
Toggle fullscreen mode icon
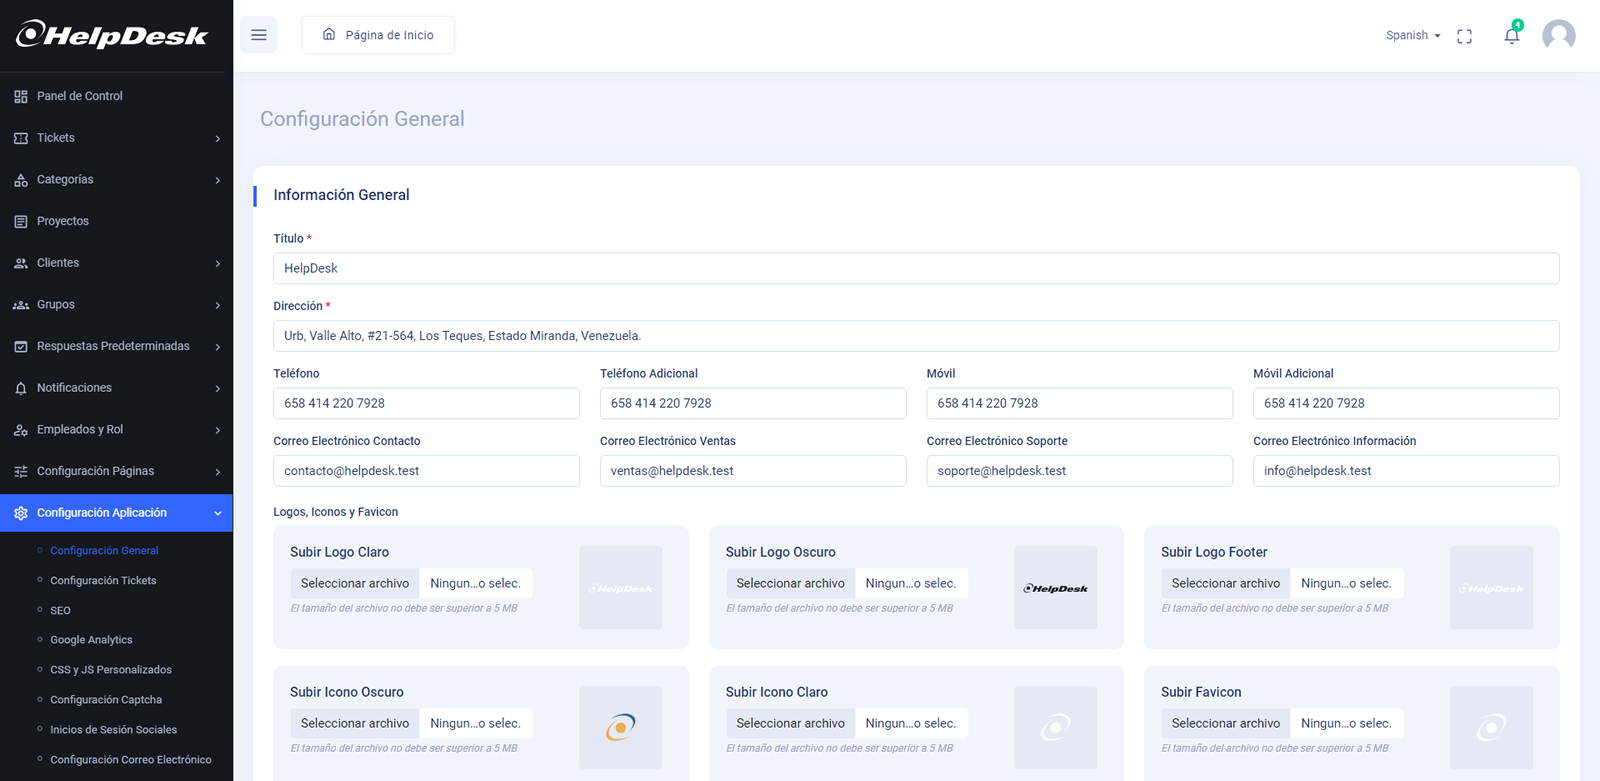[1464, 36]
